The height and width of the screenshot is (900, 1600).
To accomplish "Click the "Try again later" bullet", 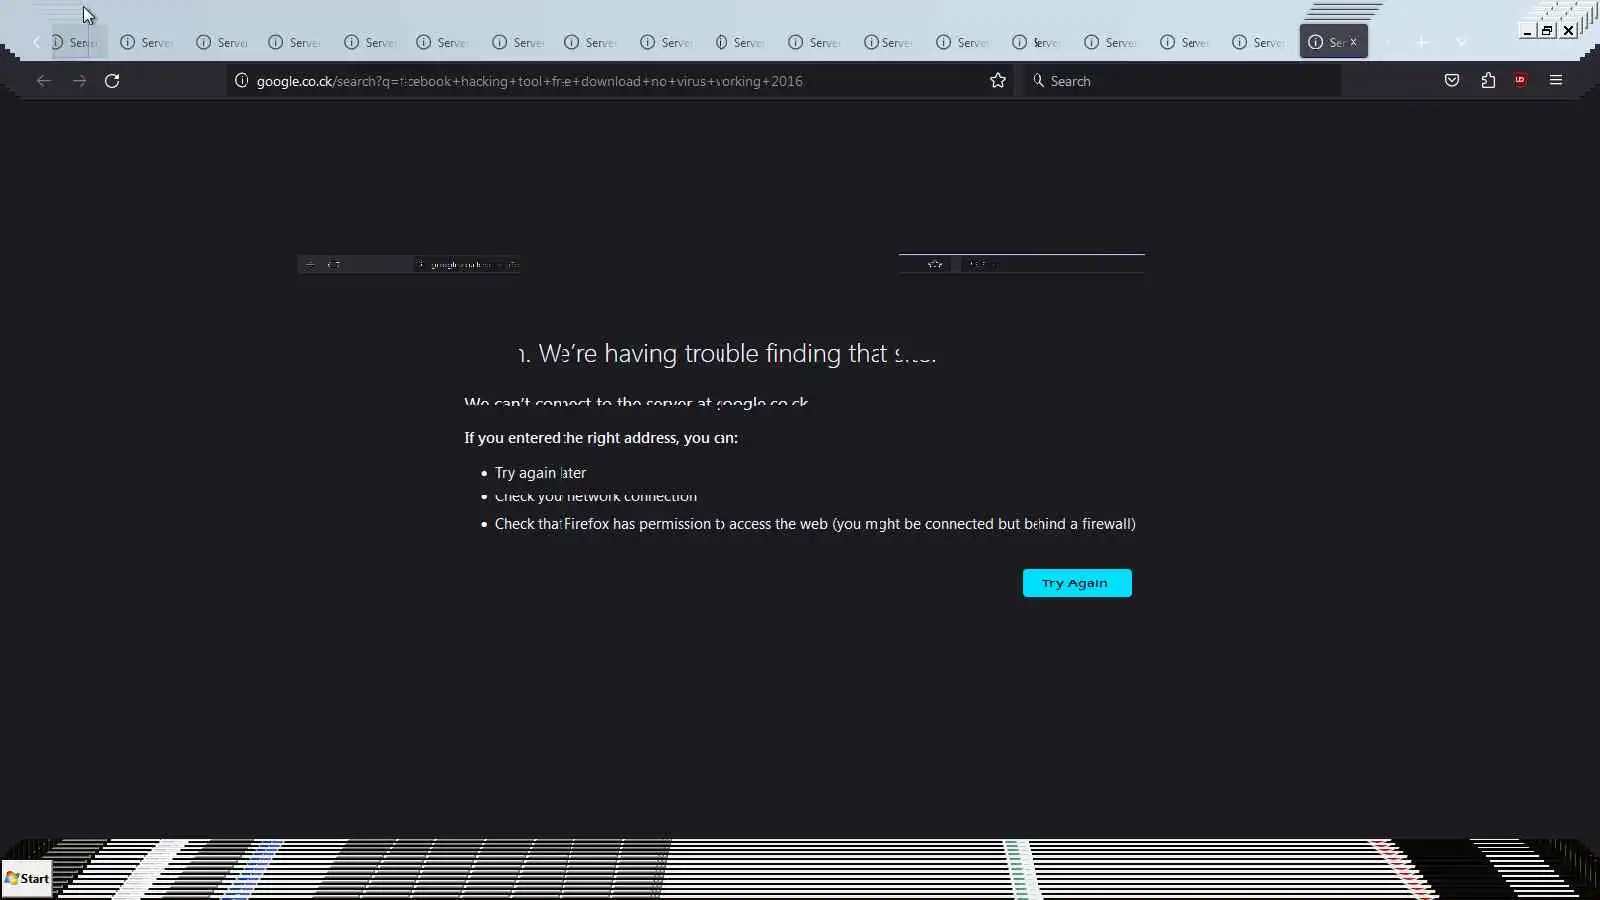I will click(x=540, y=473).
